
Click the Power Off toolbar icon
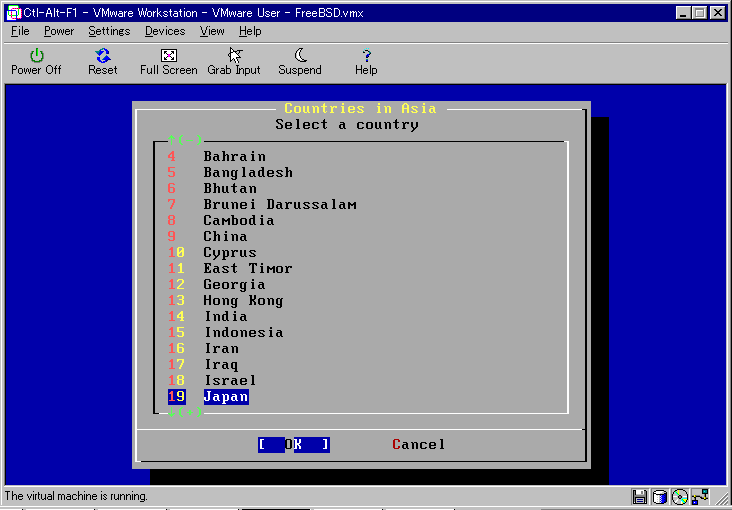pyautogui.click(x=36, y=62)
